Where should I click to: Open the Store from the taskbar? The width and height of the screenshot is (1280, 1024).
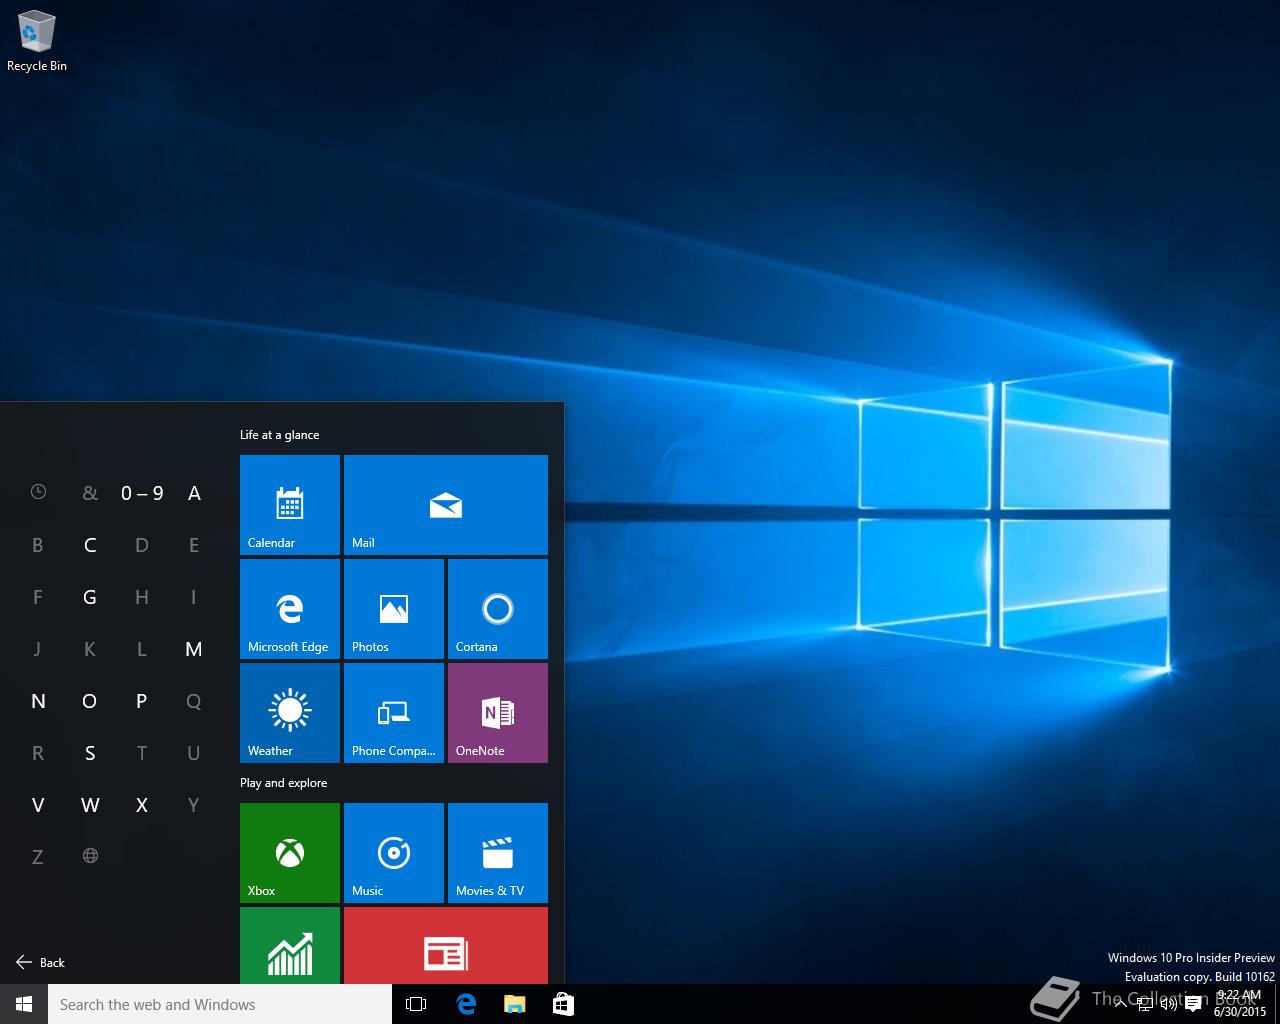coord(563,1004)
